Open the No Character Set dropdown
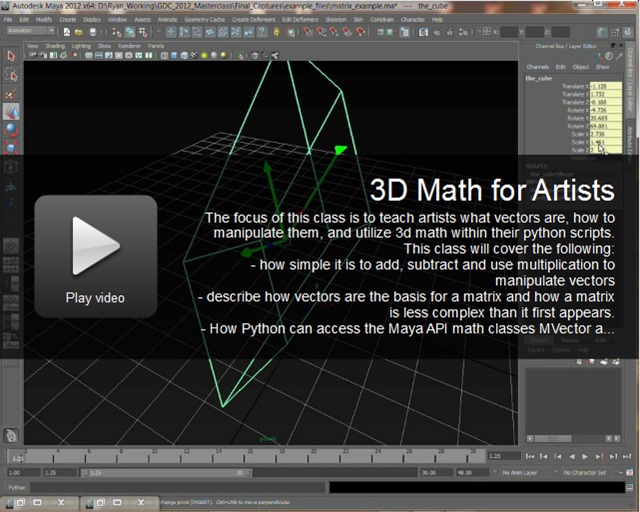Screen dimensions: 640x512 (x=598, y=471)
